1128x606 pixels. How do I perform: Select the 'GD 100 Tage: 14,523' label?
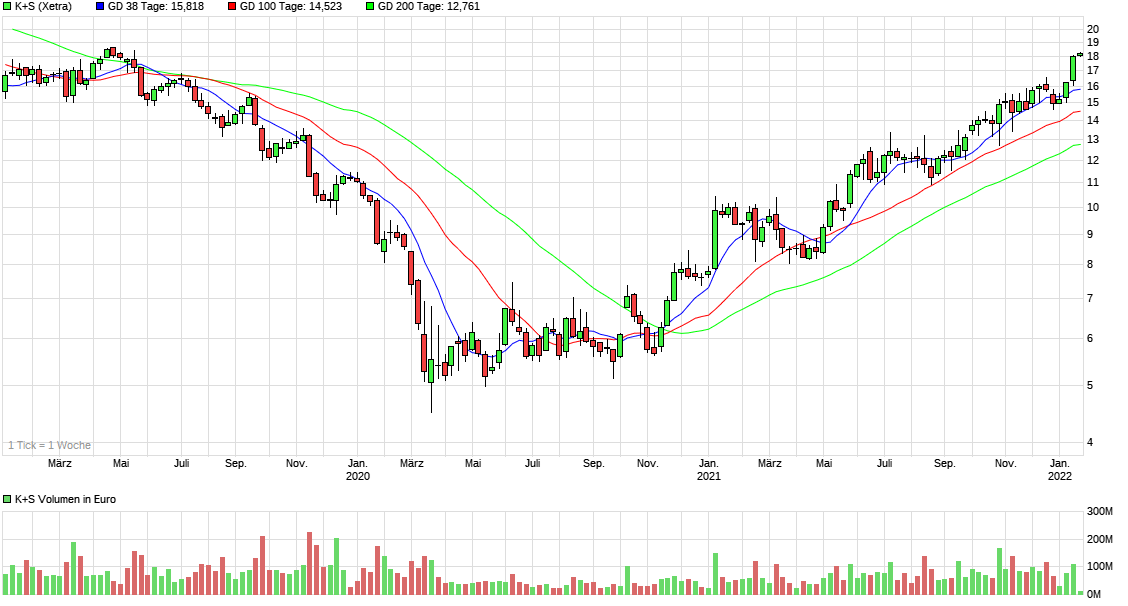coord(291,6)
